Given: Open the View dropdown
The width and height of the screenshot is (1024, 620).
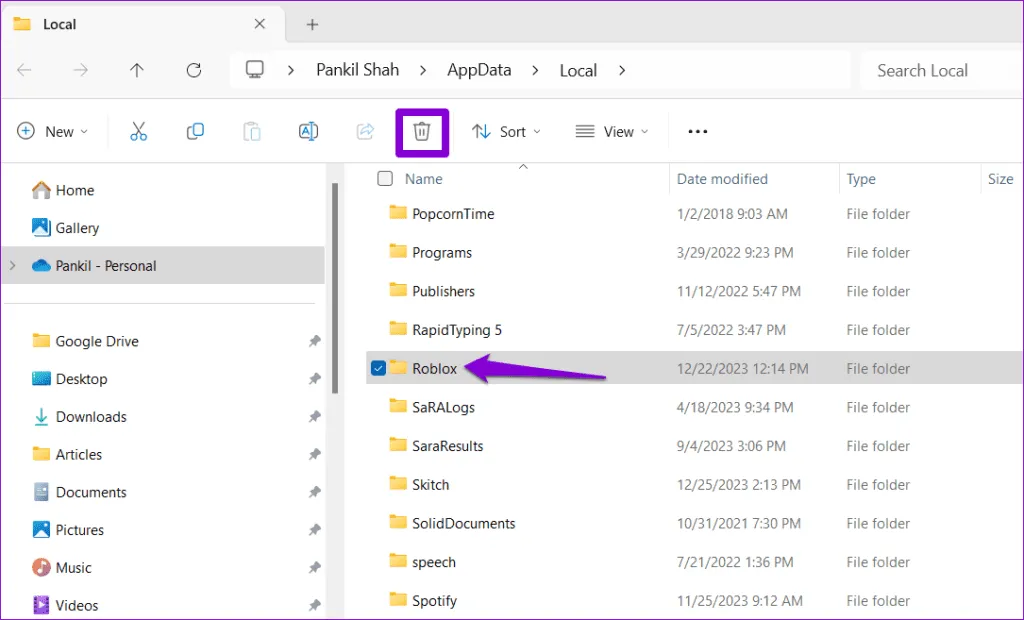Looking at the screenshot, I should pos(612,132).
